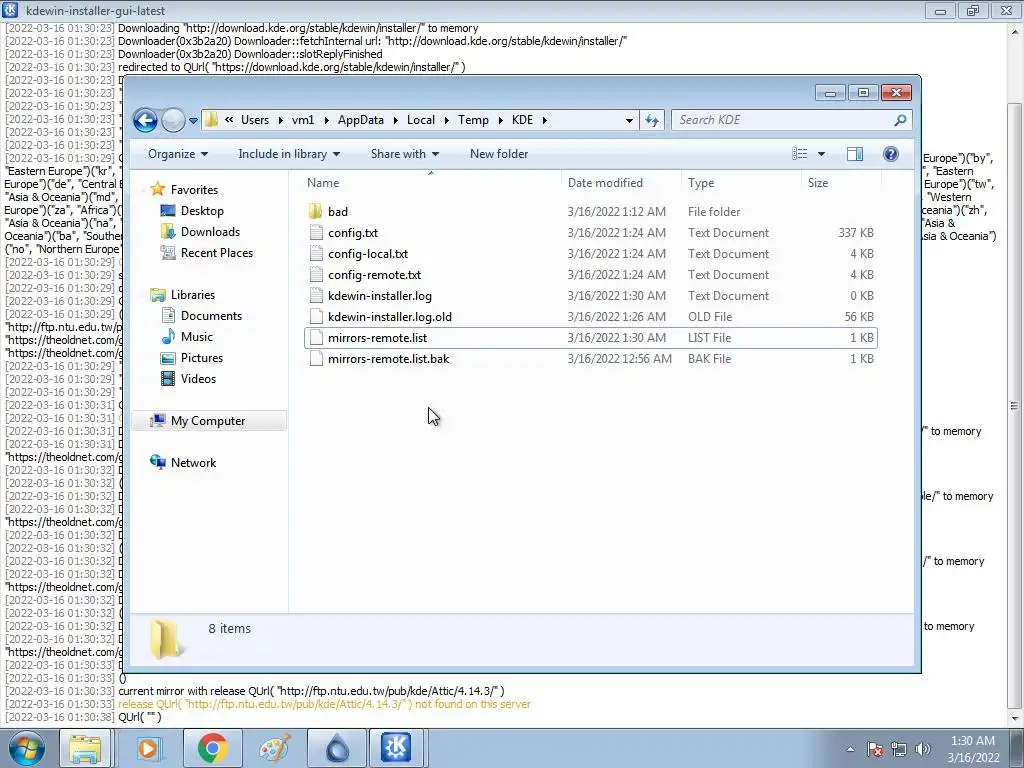Open the Windows Start menu
The width and height of the screenshot is (1024, 768).
tap(27, 748)
